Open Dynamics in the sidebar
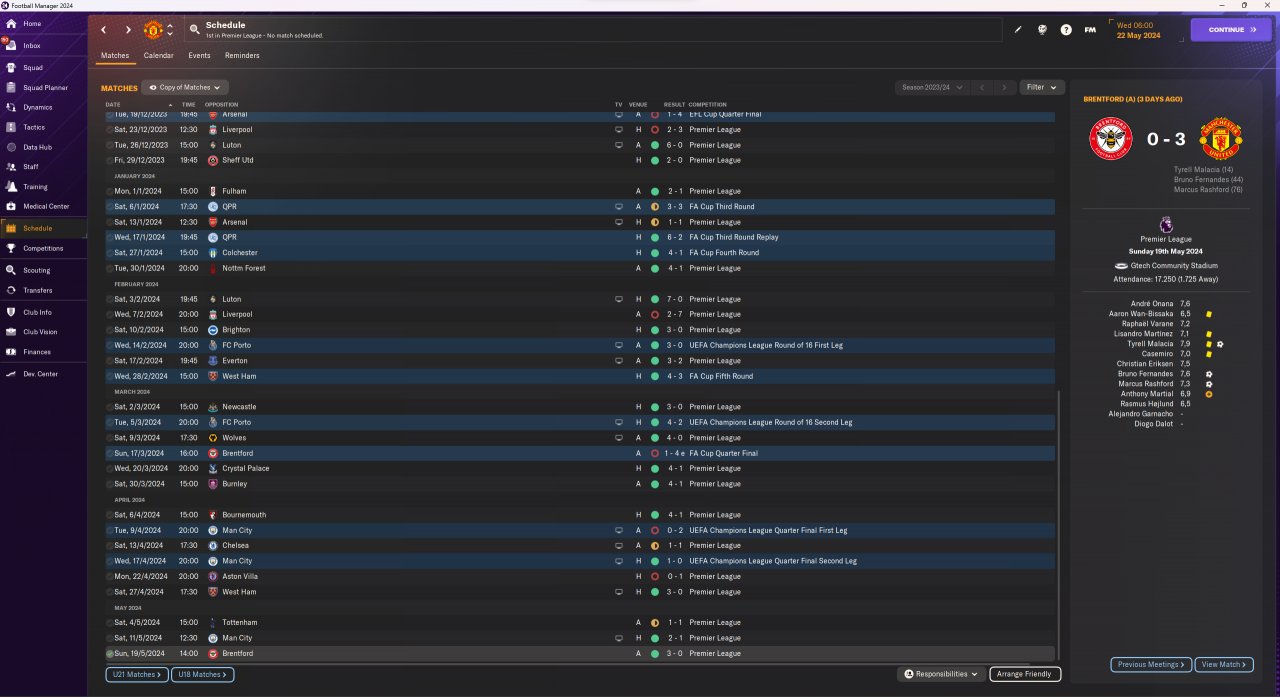The width and height of the screenshot is (1280, 697). click(x=38, y=107)
